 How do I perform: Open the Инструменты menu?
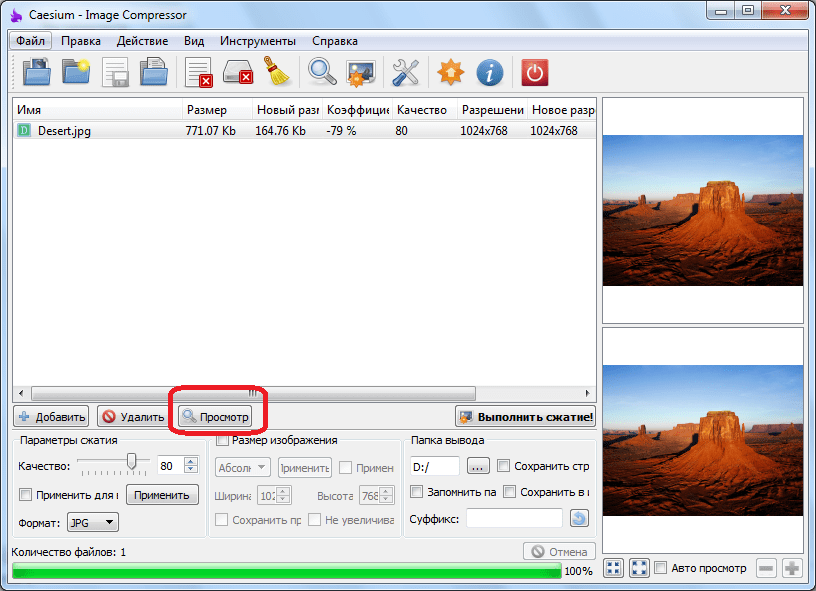(x=258, y=41)
